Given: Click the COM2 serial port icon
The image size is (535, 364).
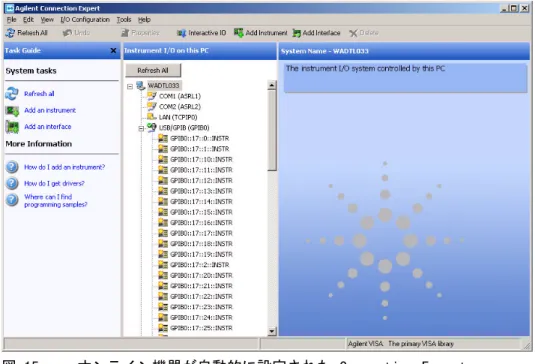Looking at the screenshot, I should (151, 106).
